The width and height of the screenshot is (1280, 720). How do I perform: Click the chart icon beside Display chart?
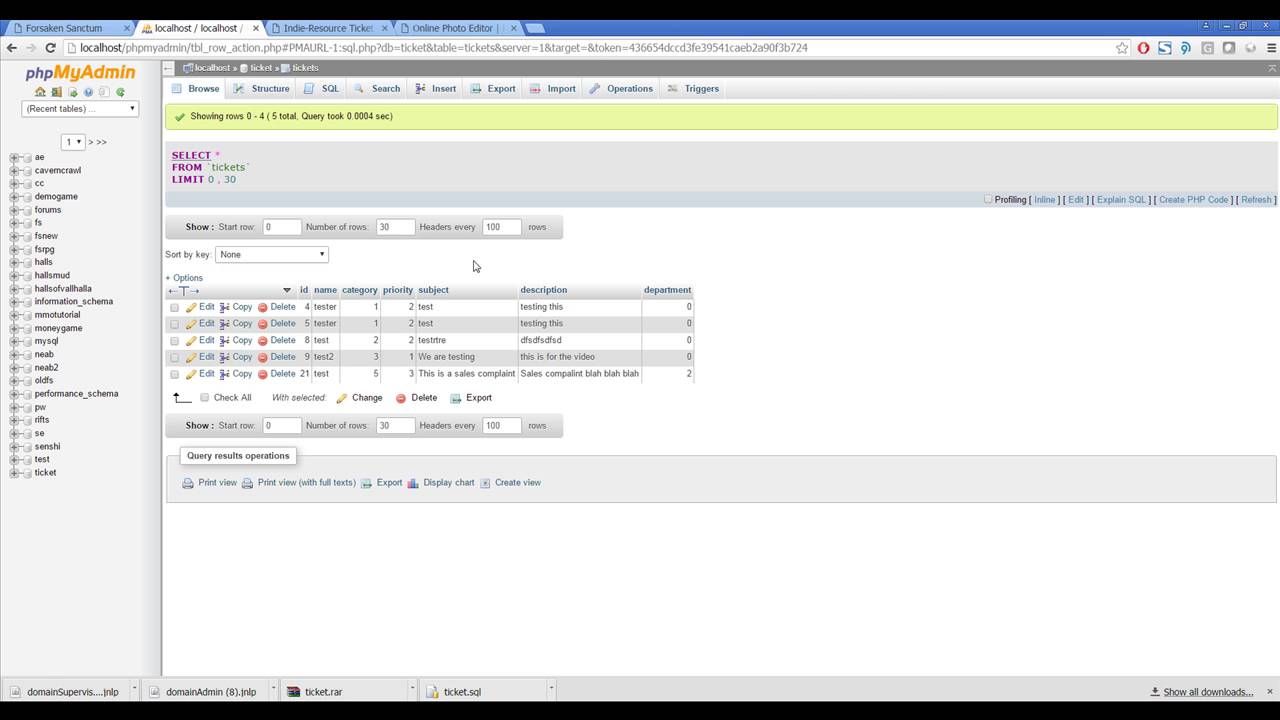click(413, 483)
